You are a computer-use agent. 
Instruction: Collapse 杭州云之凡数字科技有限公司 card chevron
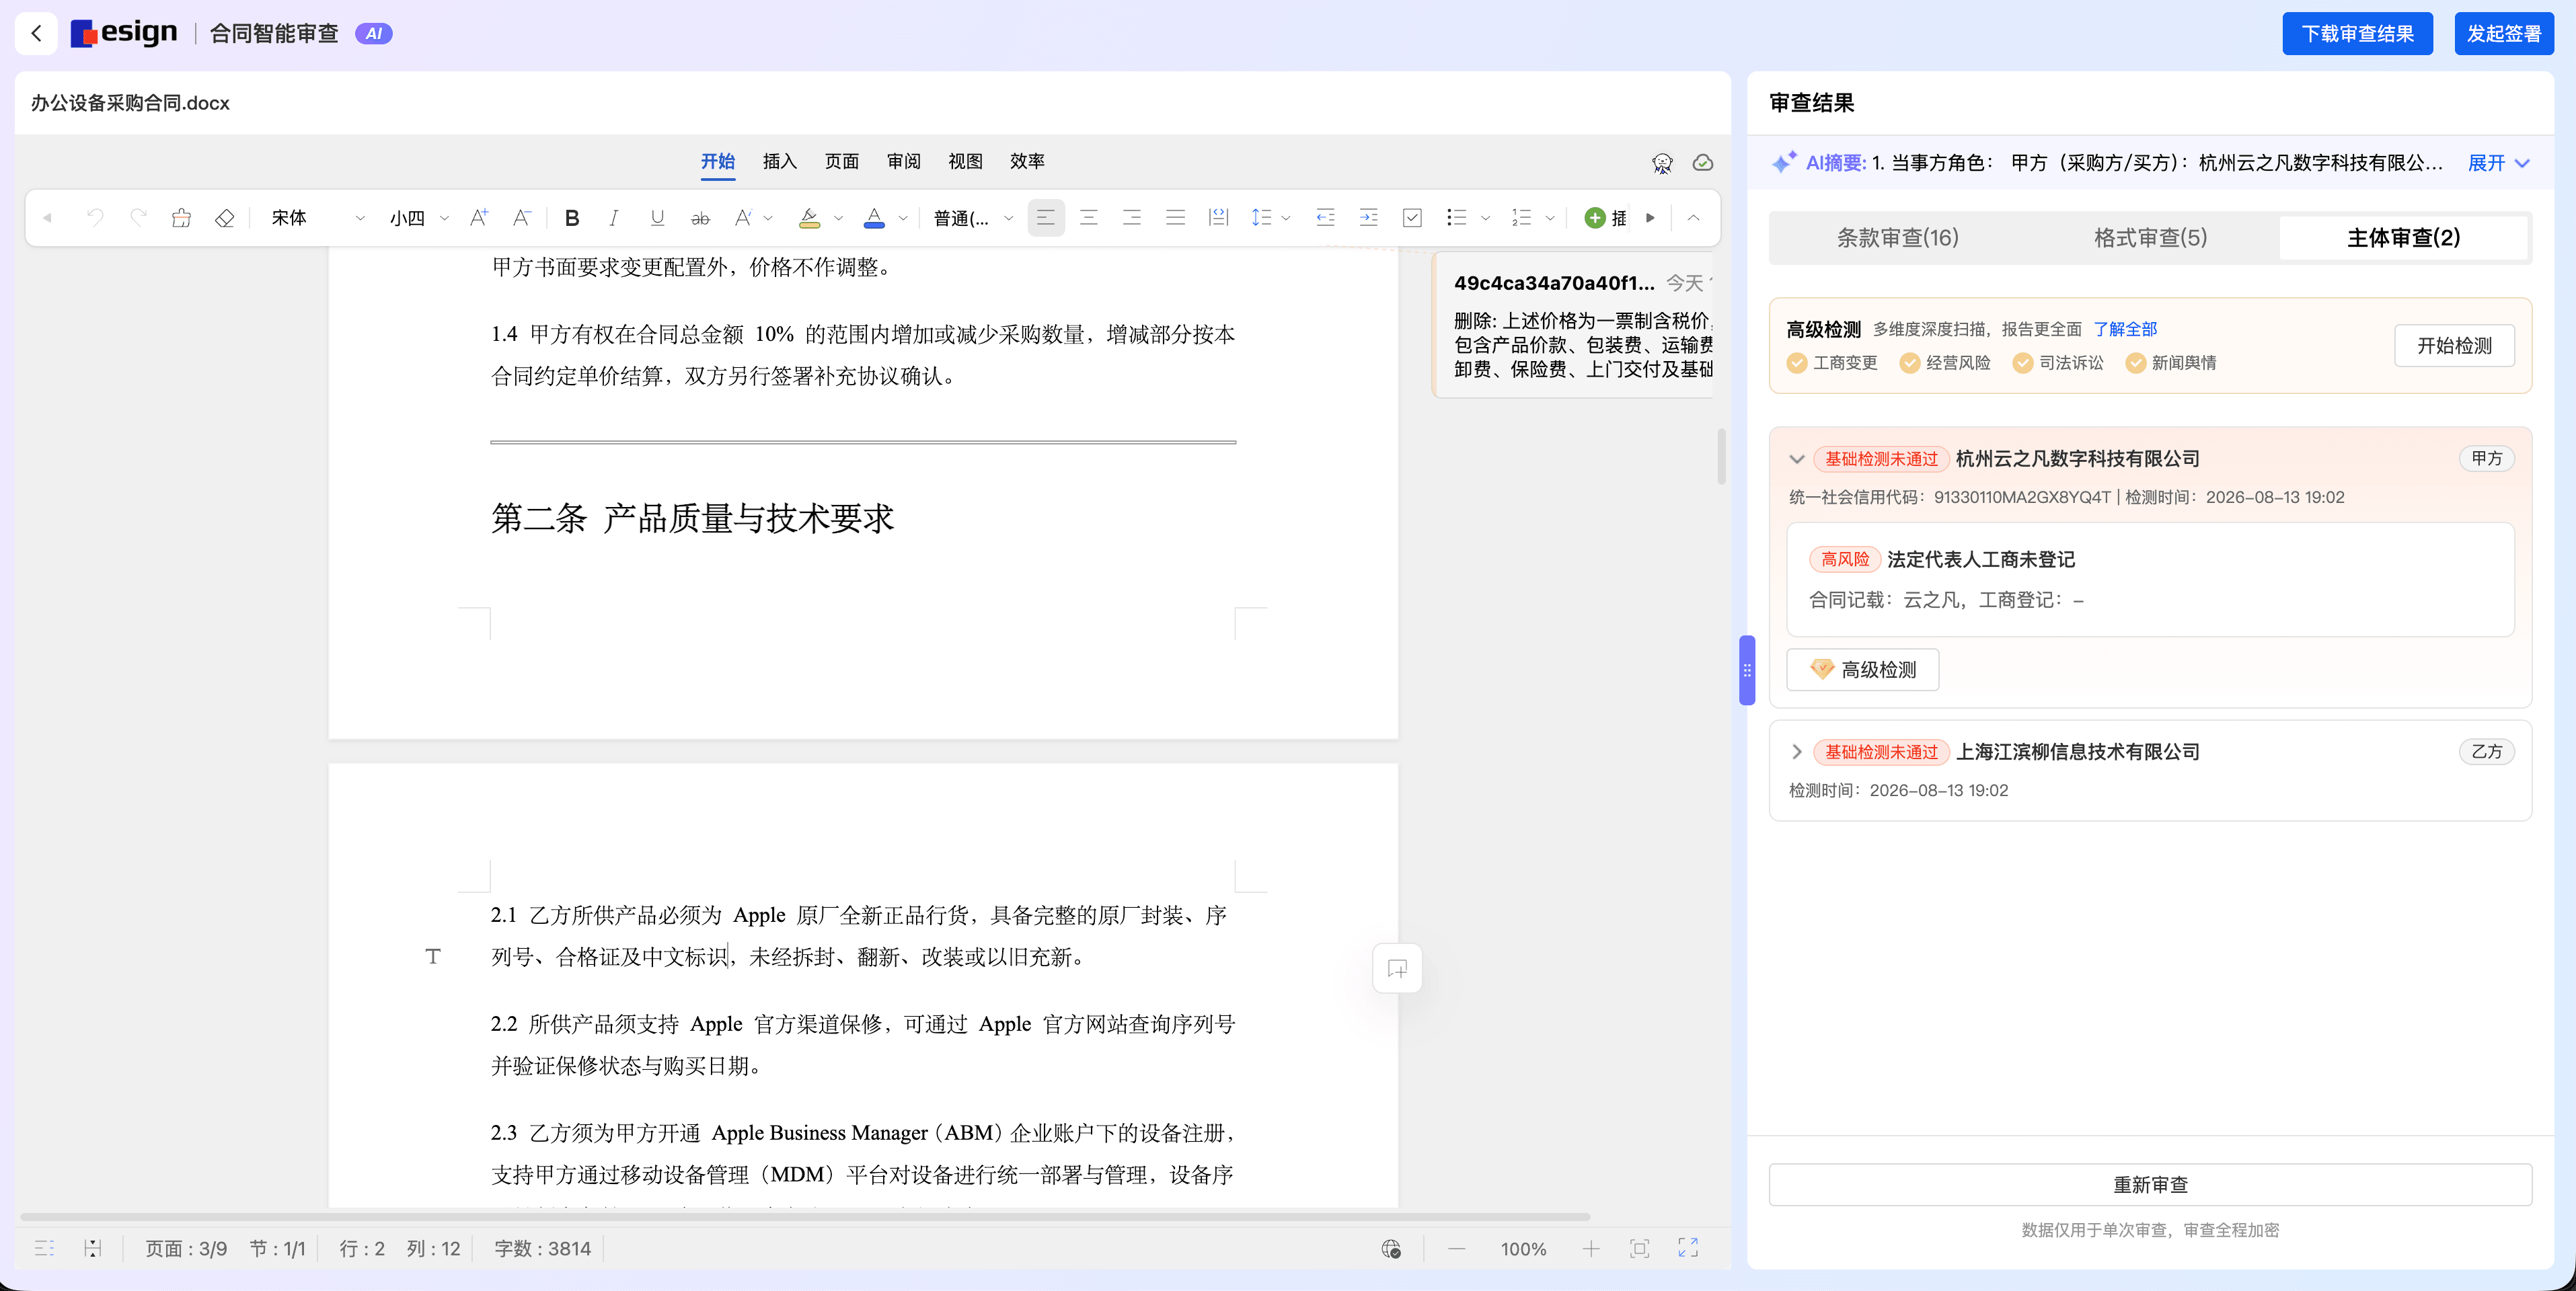[1797, 459]
